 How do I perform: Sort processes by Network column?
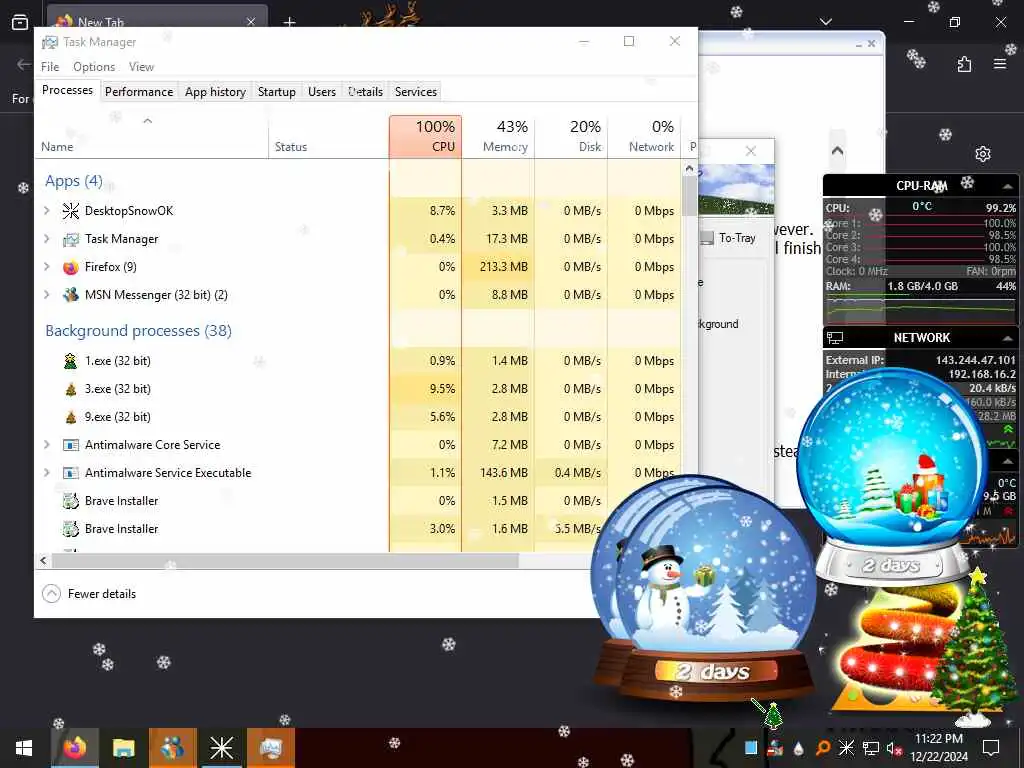click(644, 136)
